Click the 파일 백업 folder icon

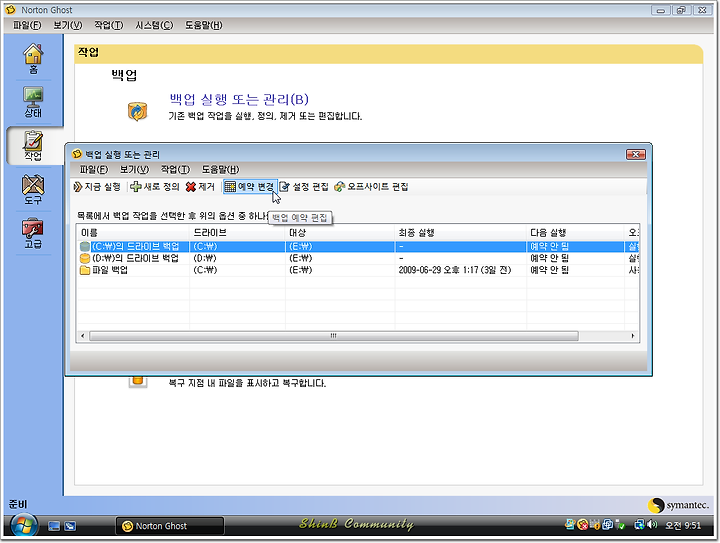pos(84,270)
